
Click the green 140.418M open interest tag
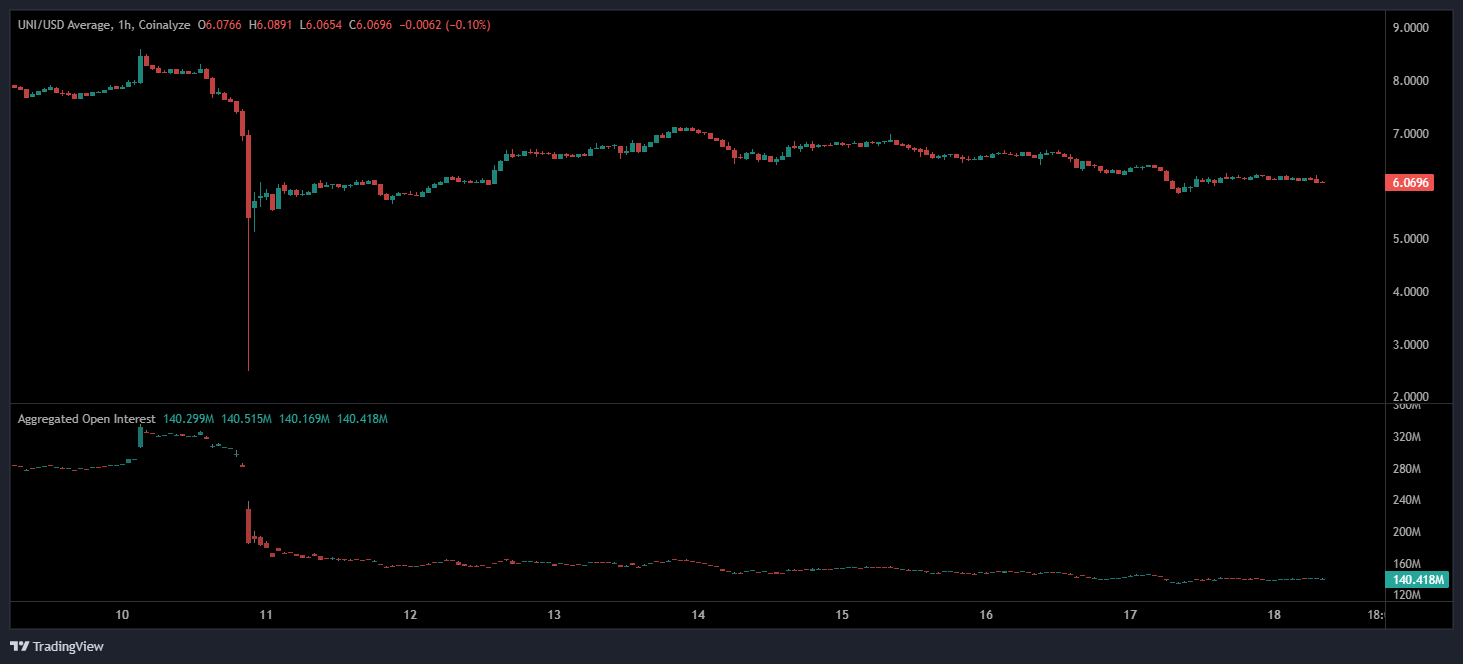1416,579
